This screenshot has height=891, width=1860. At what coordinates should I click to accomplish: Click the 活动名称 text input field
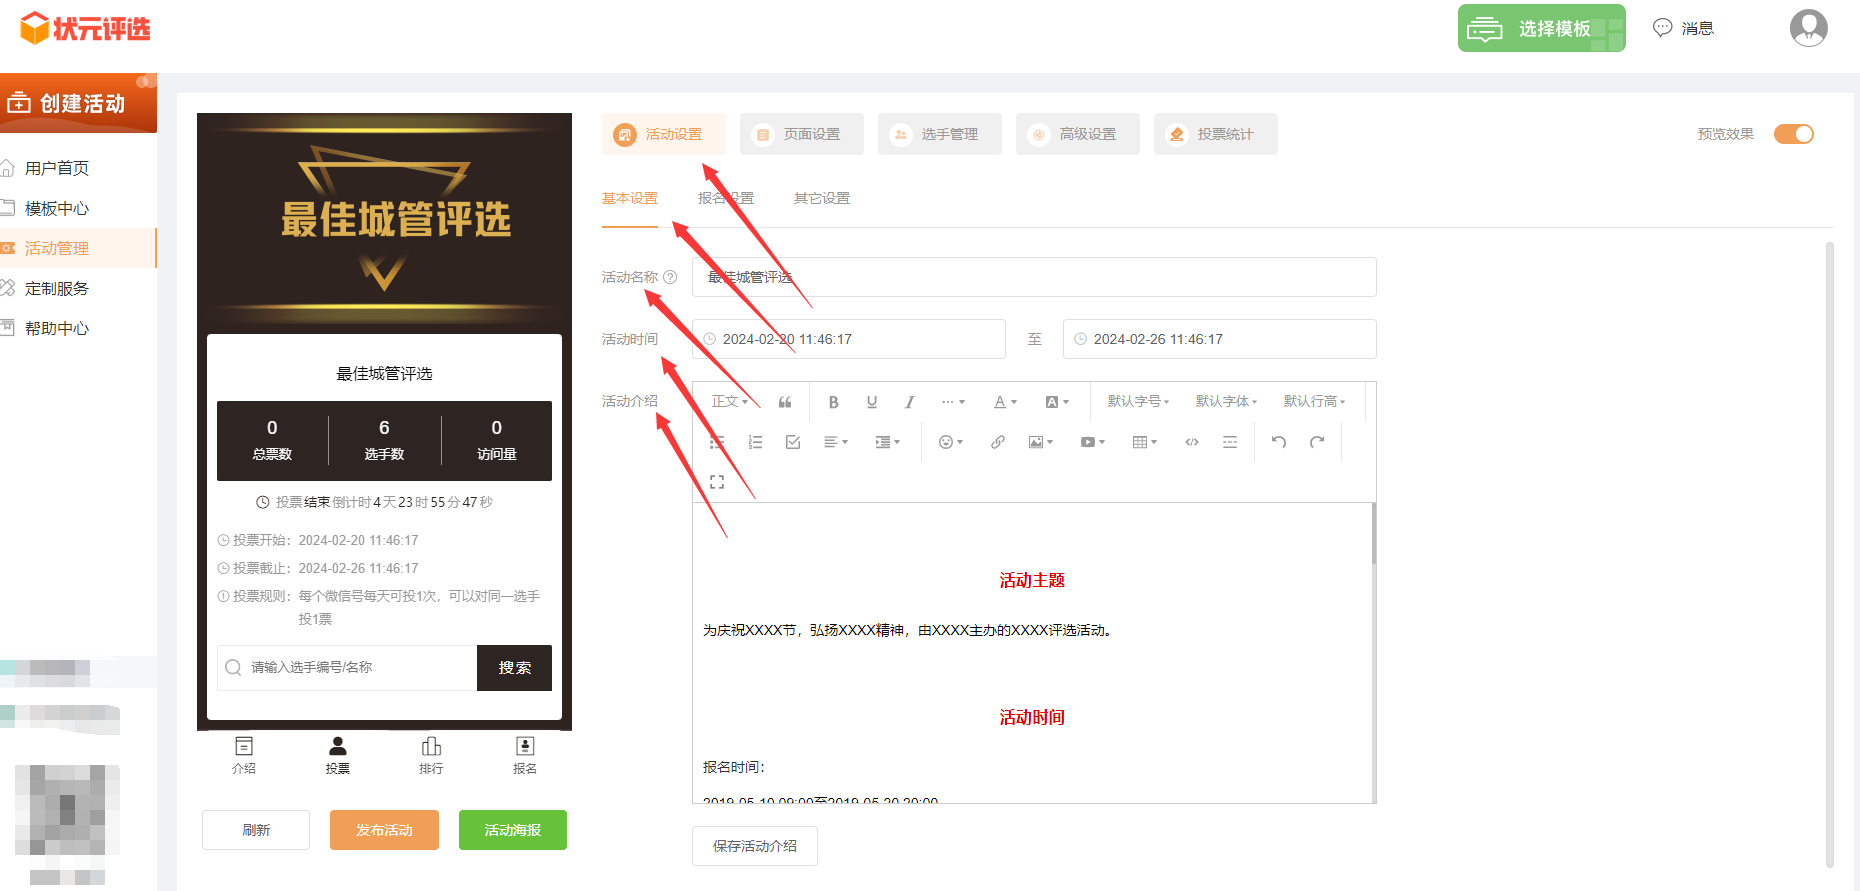click(1033, 277)
